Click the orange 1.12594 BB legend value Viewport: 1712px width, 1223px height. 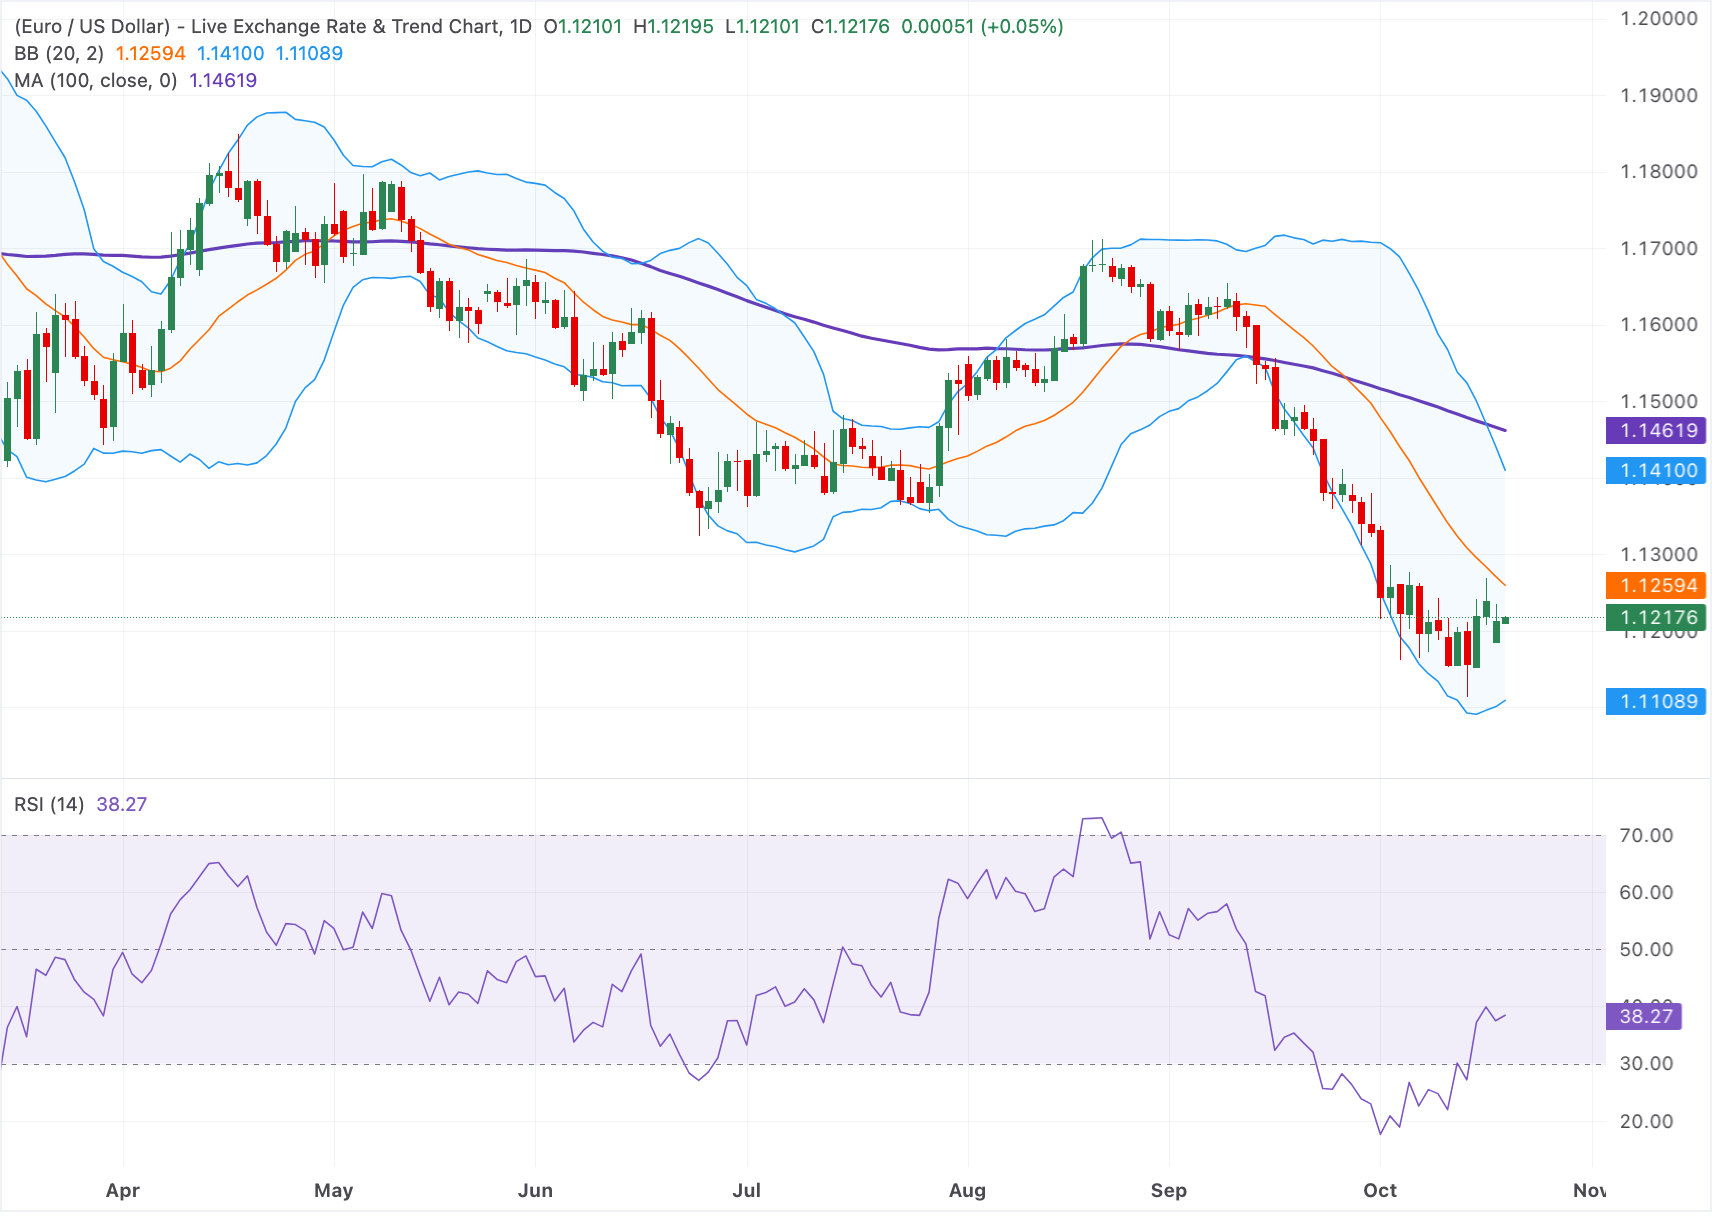click(x=151, y=53)
